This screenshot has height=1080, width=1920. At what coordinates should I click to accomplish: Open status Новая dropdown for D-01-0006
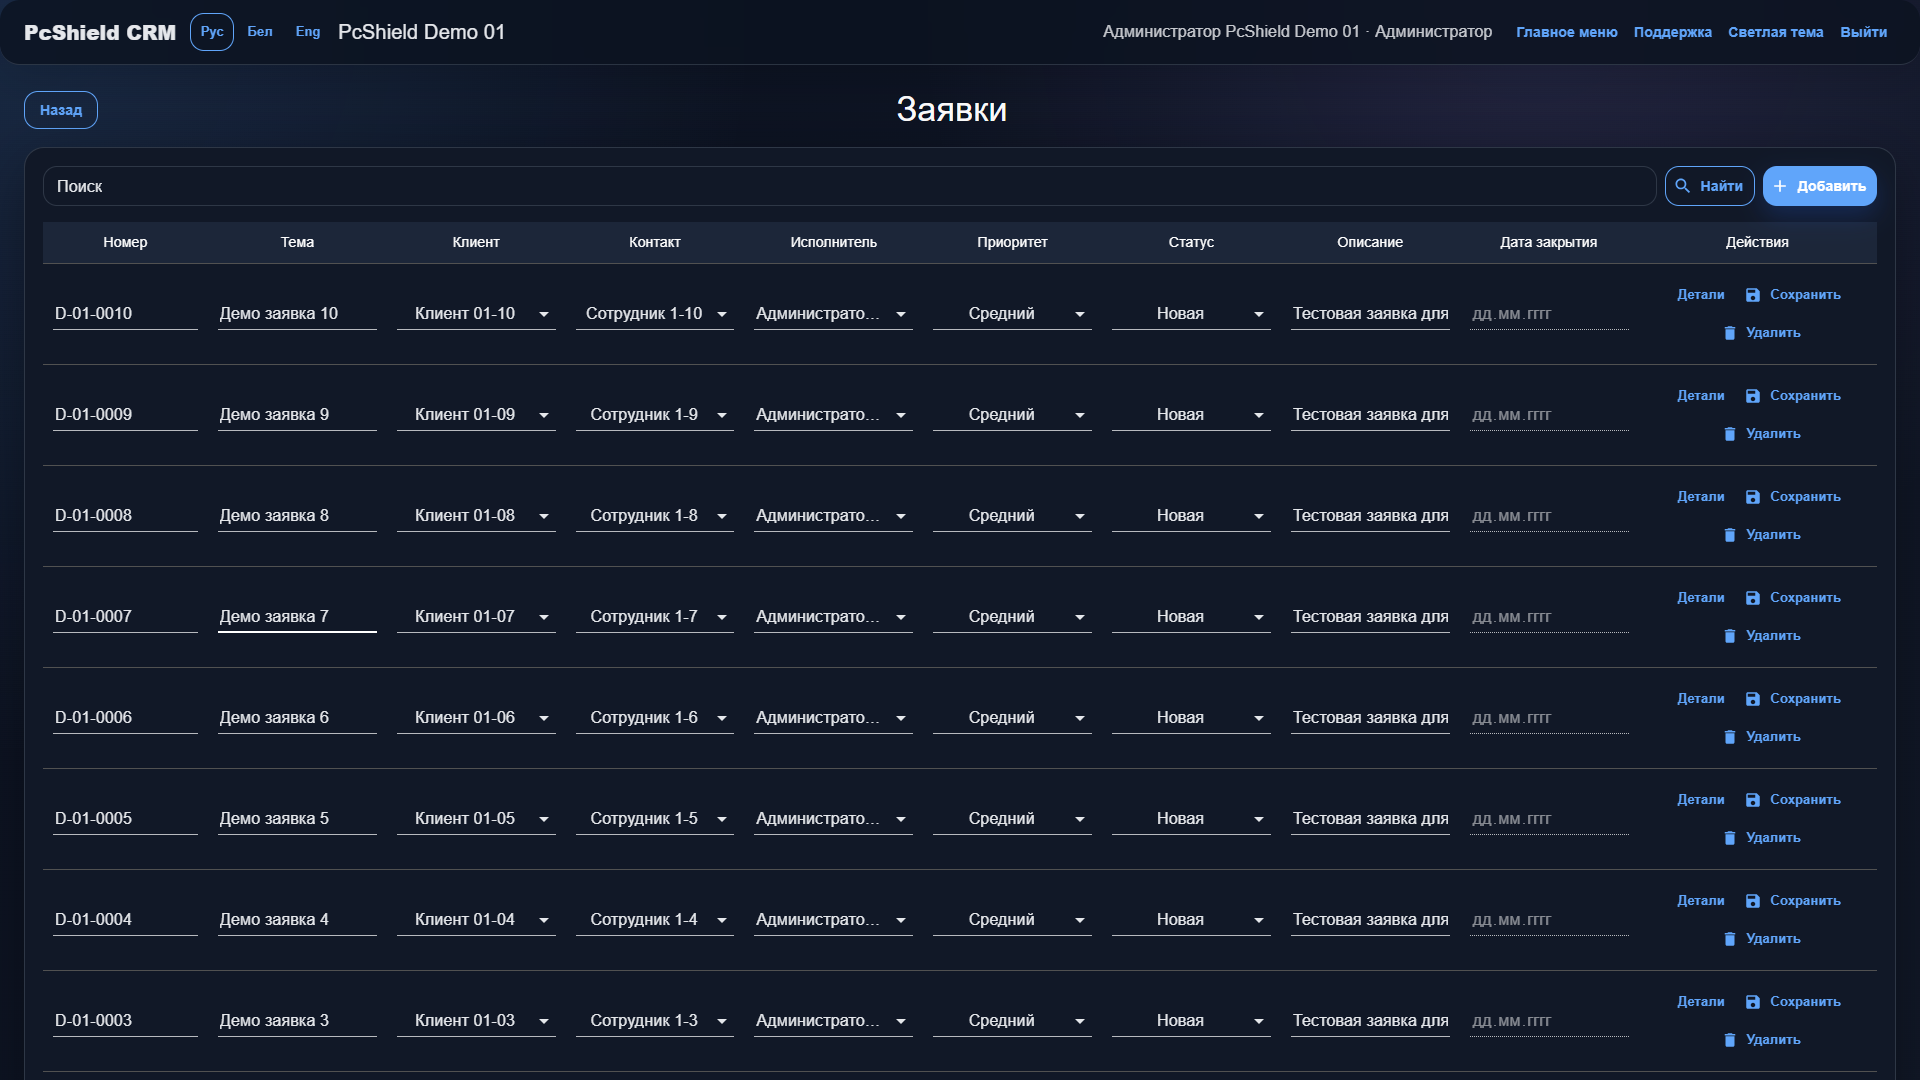coord(1191,718)
